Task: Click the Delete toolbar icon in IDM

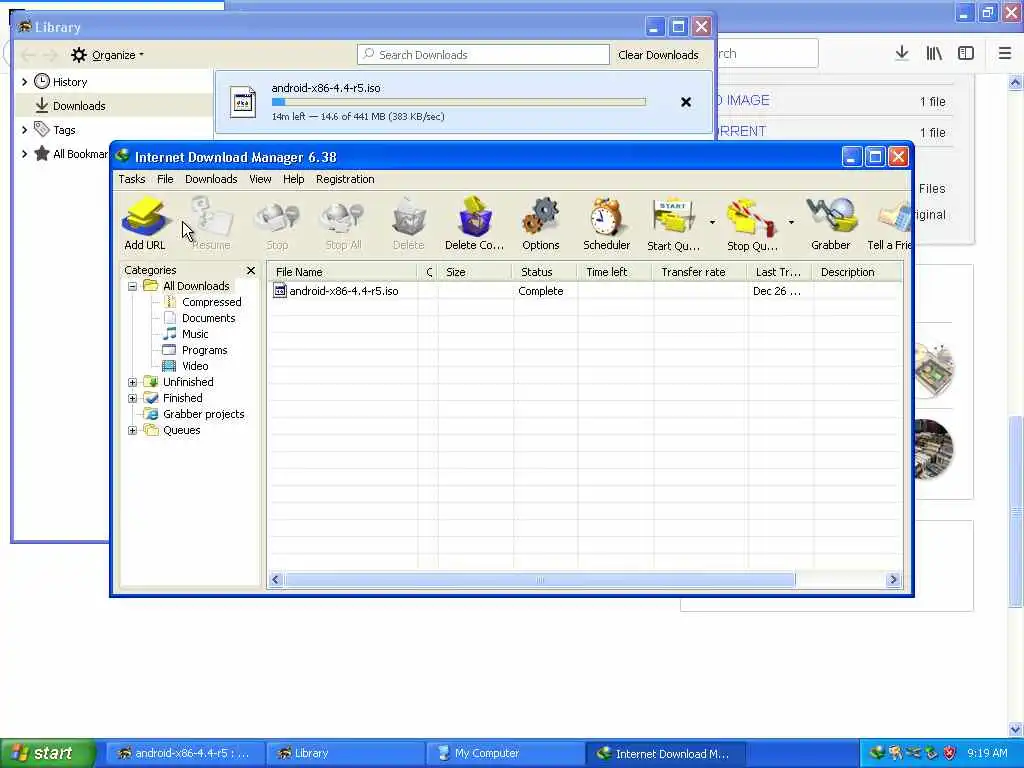Action: tap(409, 224)
